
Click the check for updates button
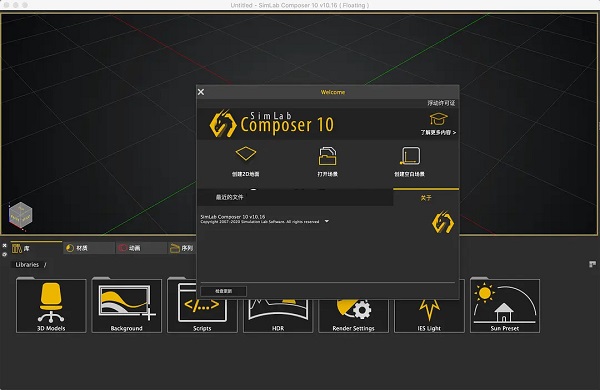pyautogui.click(x=223, y=291)
